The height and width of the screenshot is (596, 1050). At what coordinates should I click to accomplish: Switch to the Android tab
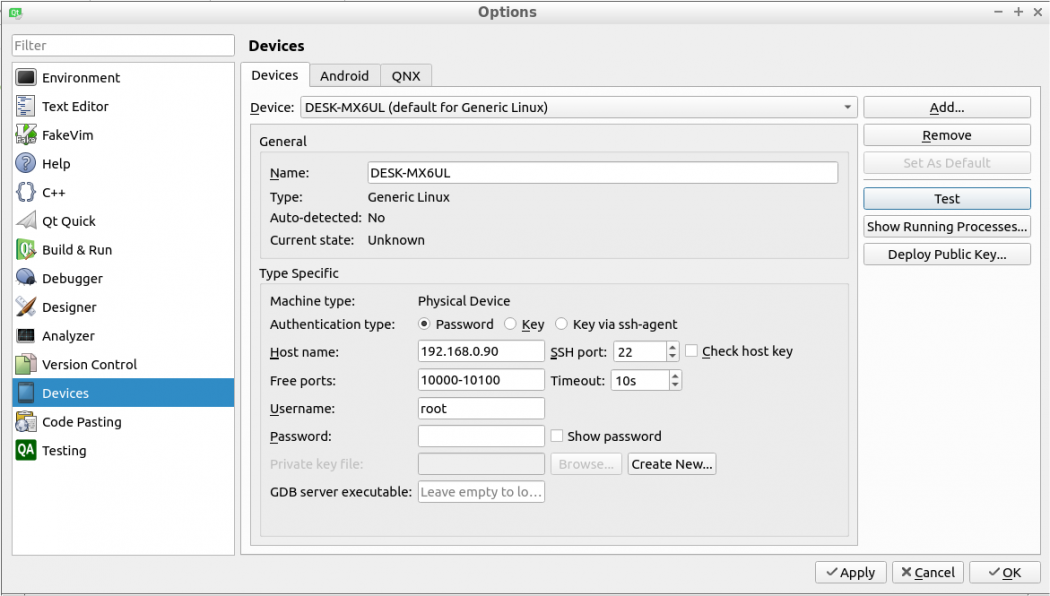344,76
